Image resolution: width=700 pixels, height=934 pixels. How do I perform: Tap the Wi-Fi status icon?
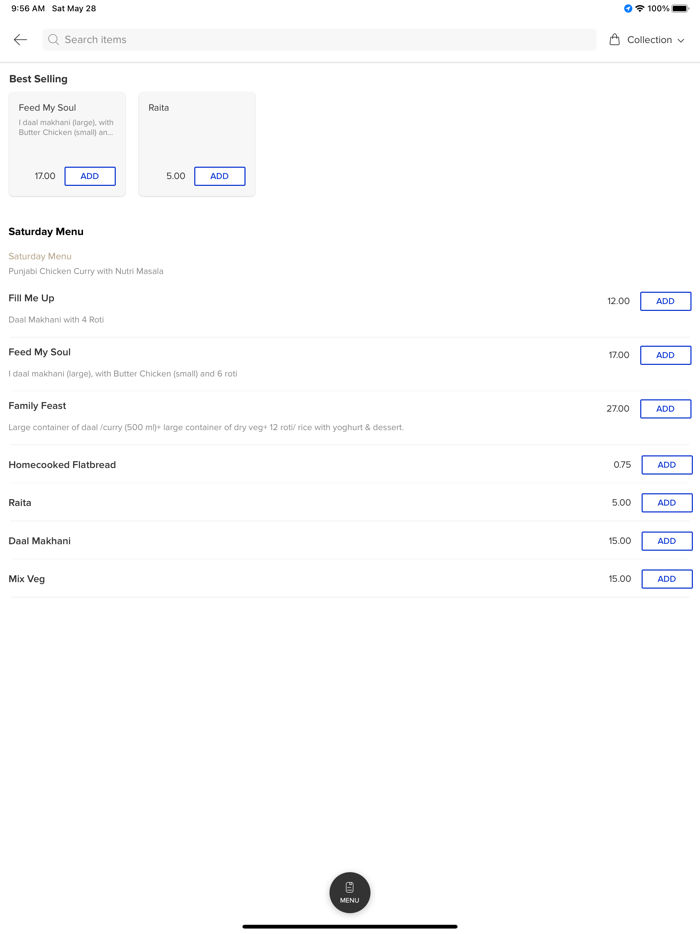click(640, 9)
